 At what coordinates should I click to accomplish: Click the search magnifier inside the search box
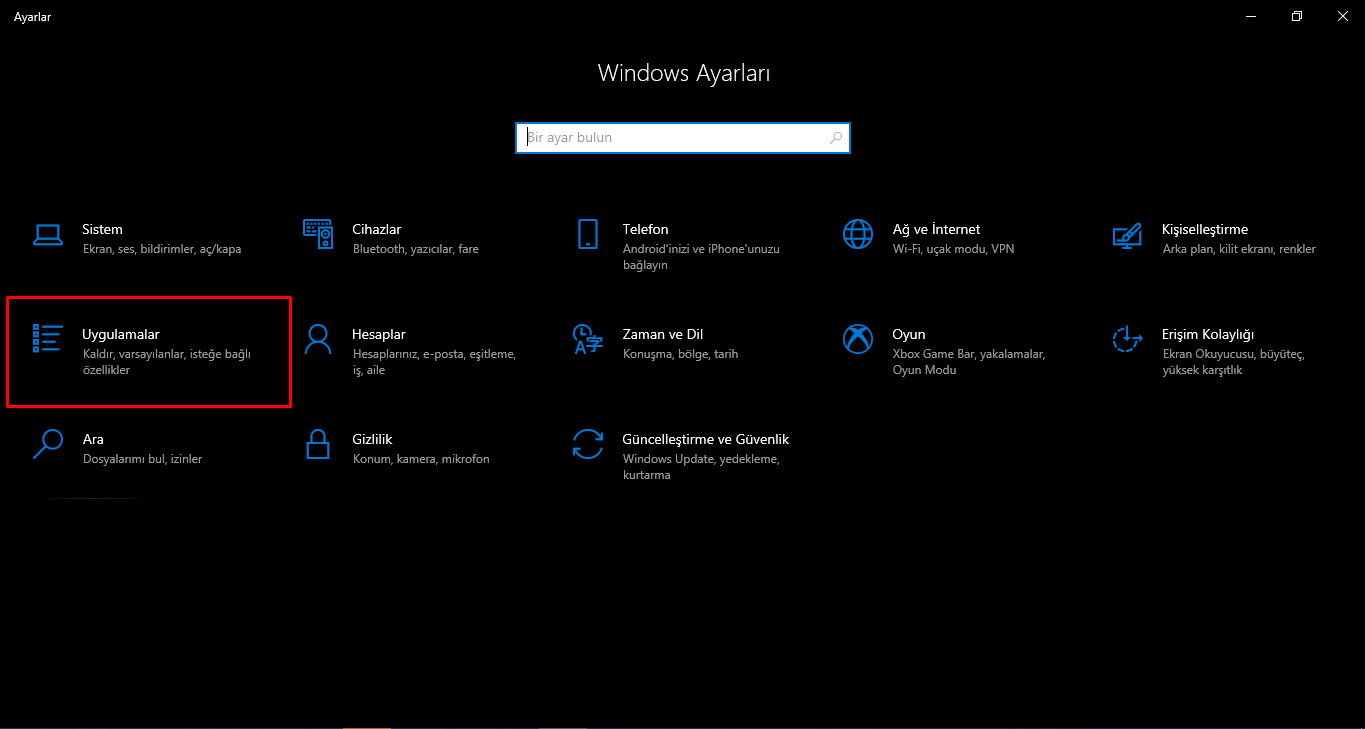pos(835,137)
